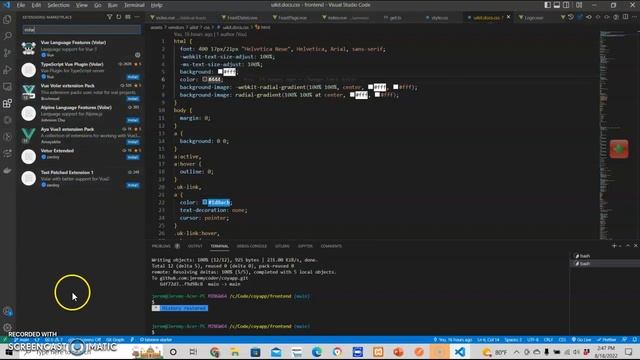Install Test Patched Extension 1
Viewport: 640px width, 360px height.
133,185
